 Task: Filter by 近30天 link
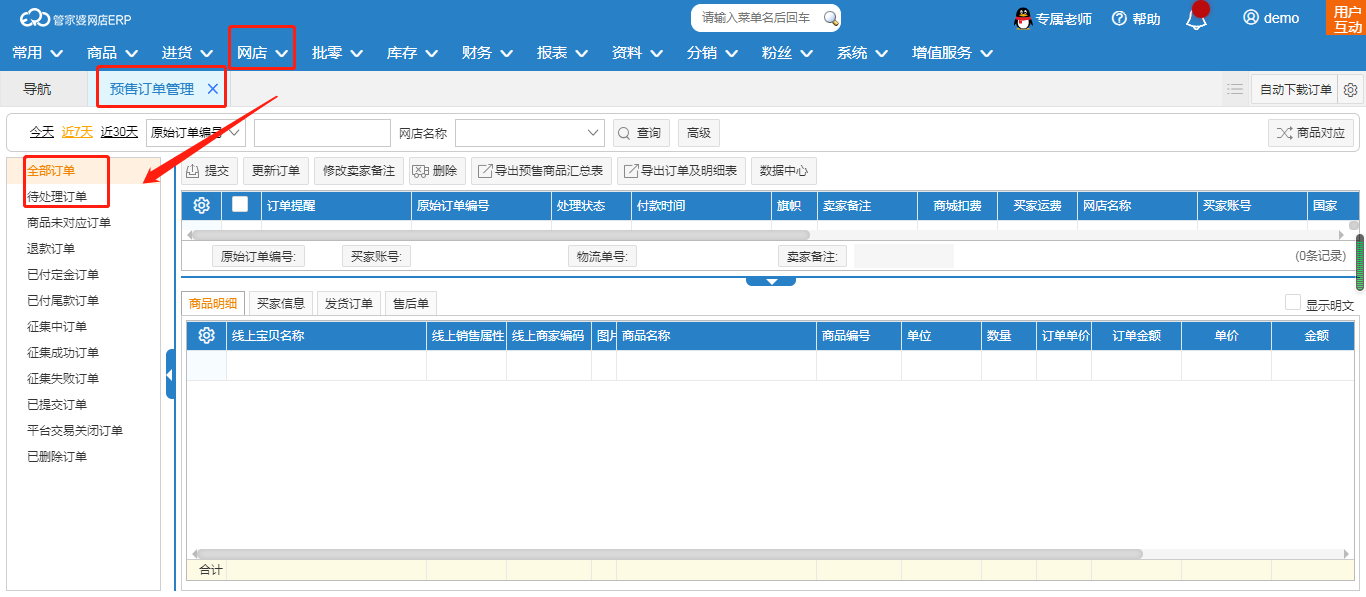coord(120,132)
